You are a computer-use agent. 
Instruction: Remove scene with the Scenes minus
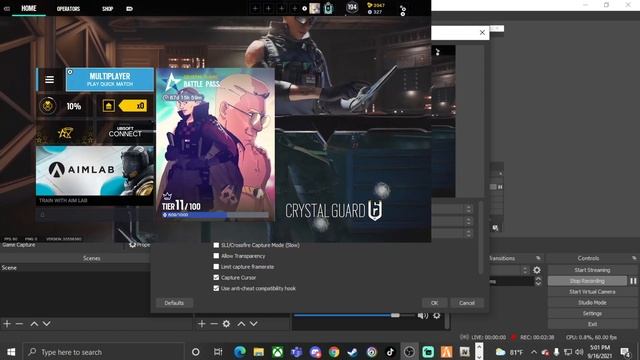point(19,324)
